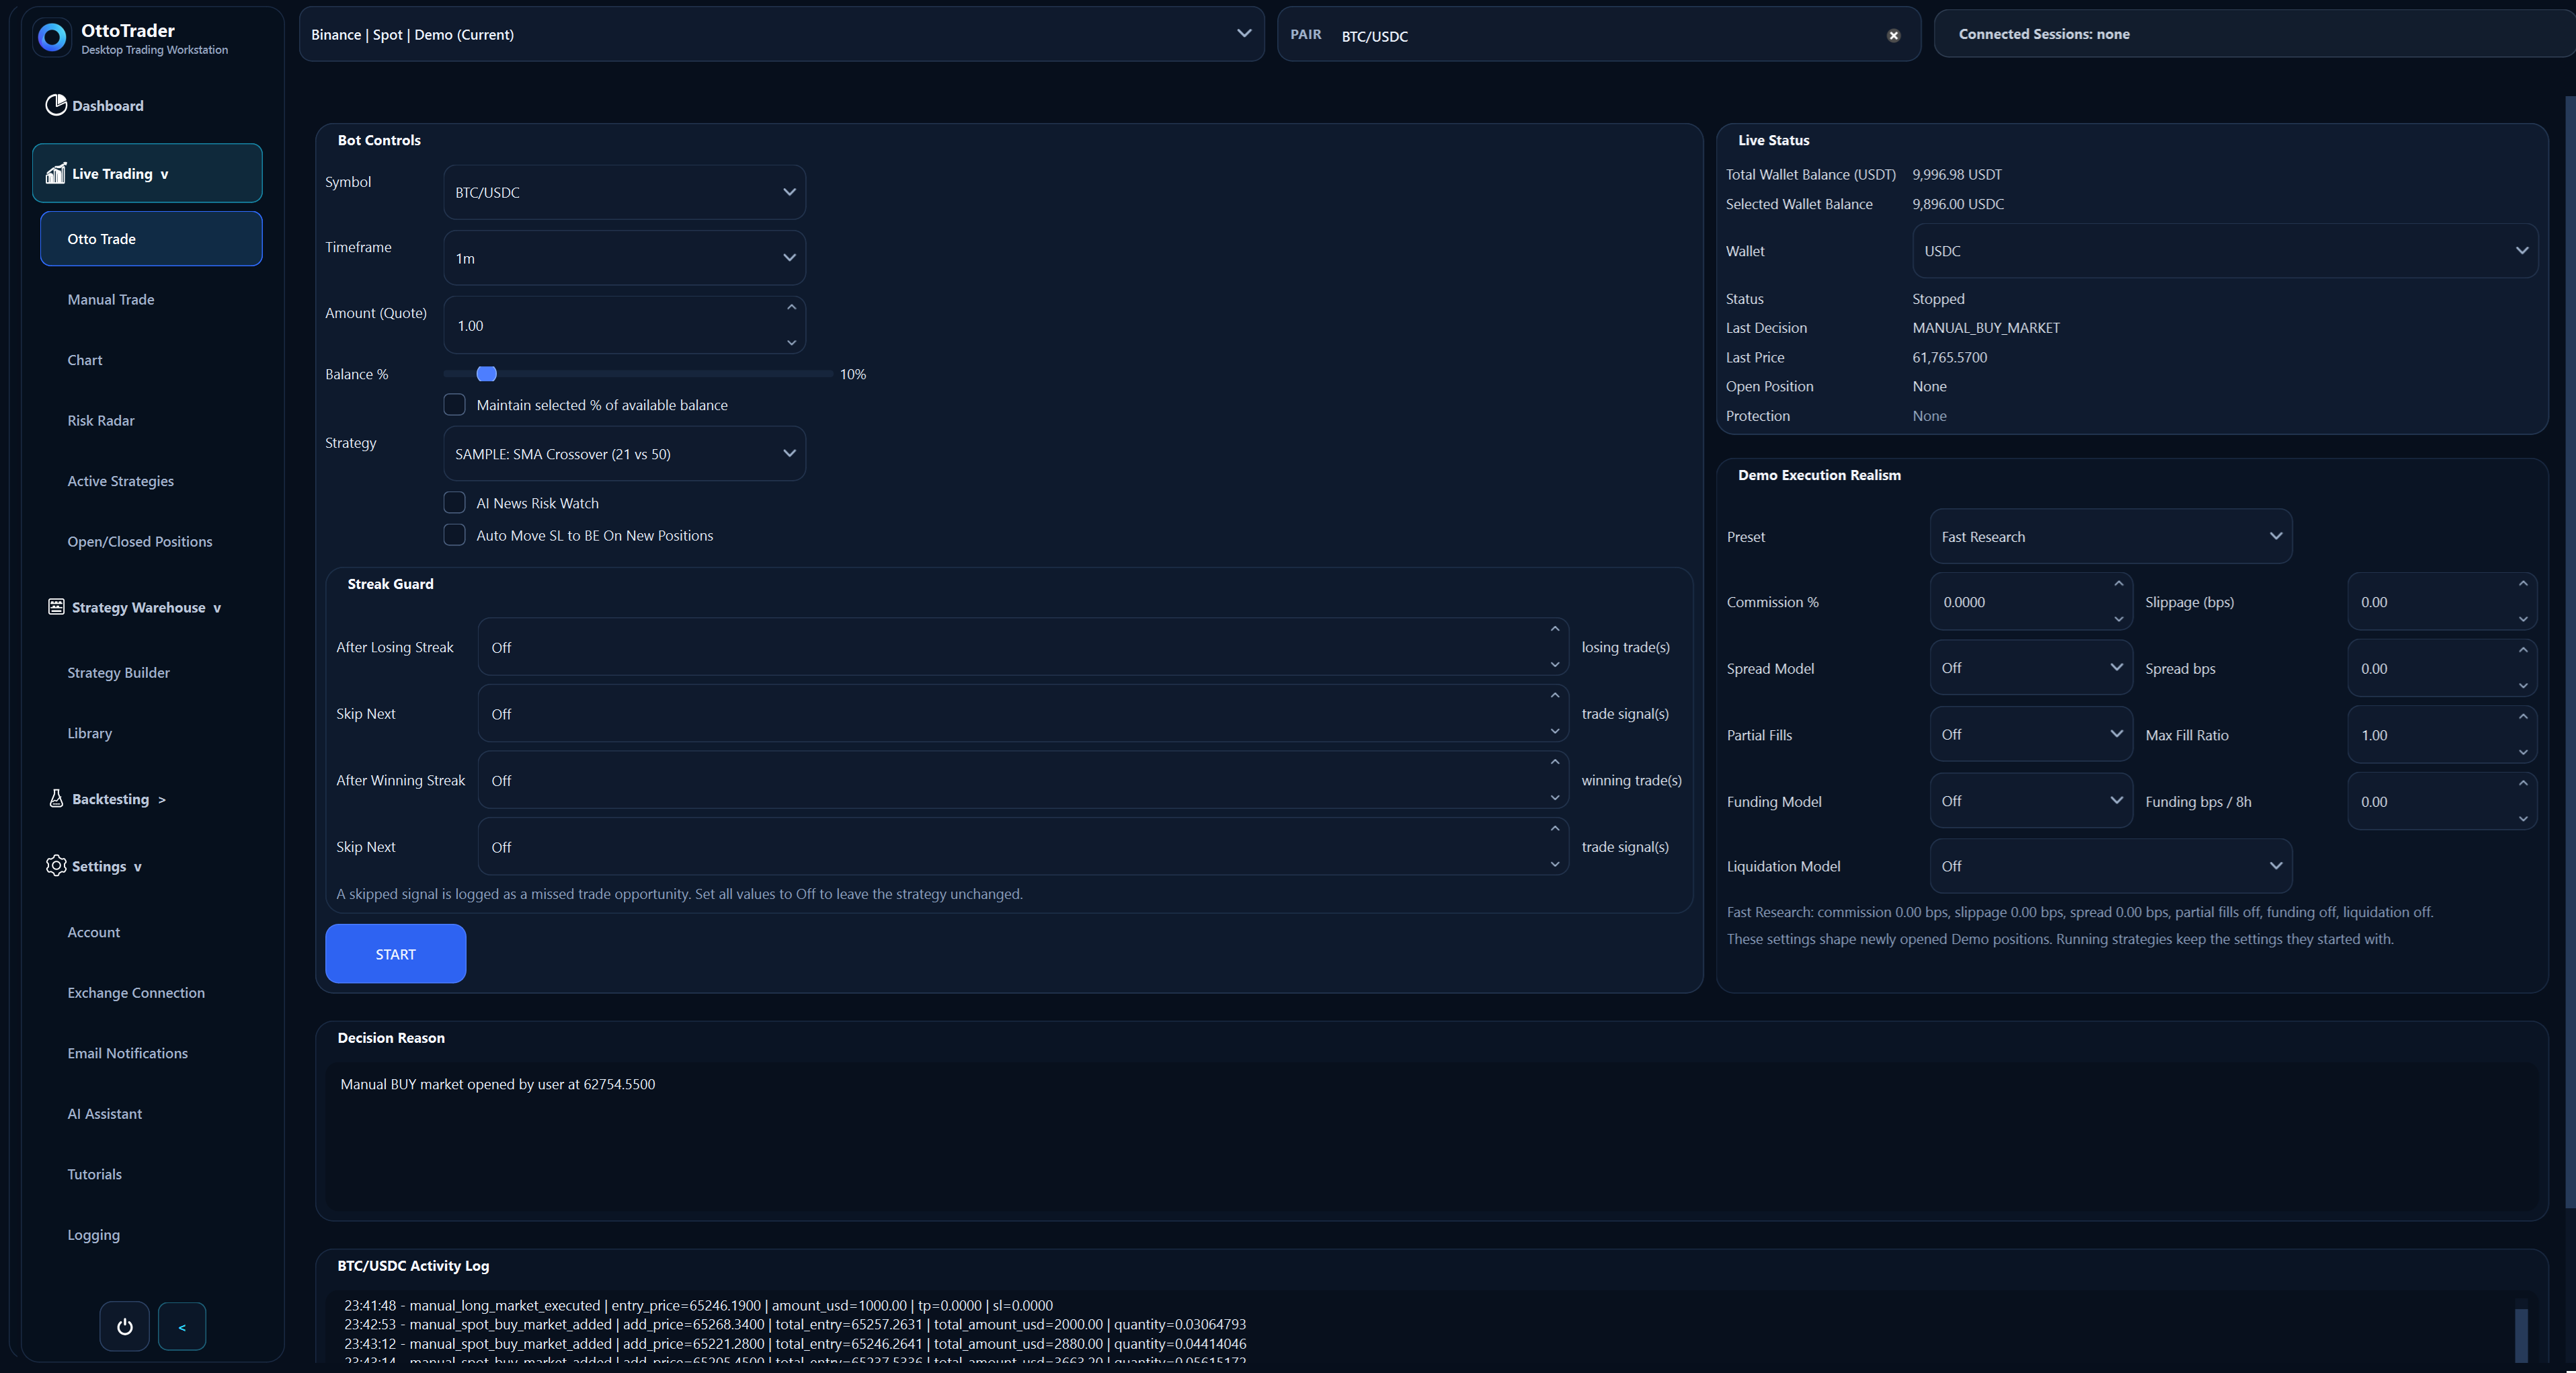Open Open/Closed Positions page
This screenshot has height=1373, width=2576.
(140, 541)
